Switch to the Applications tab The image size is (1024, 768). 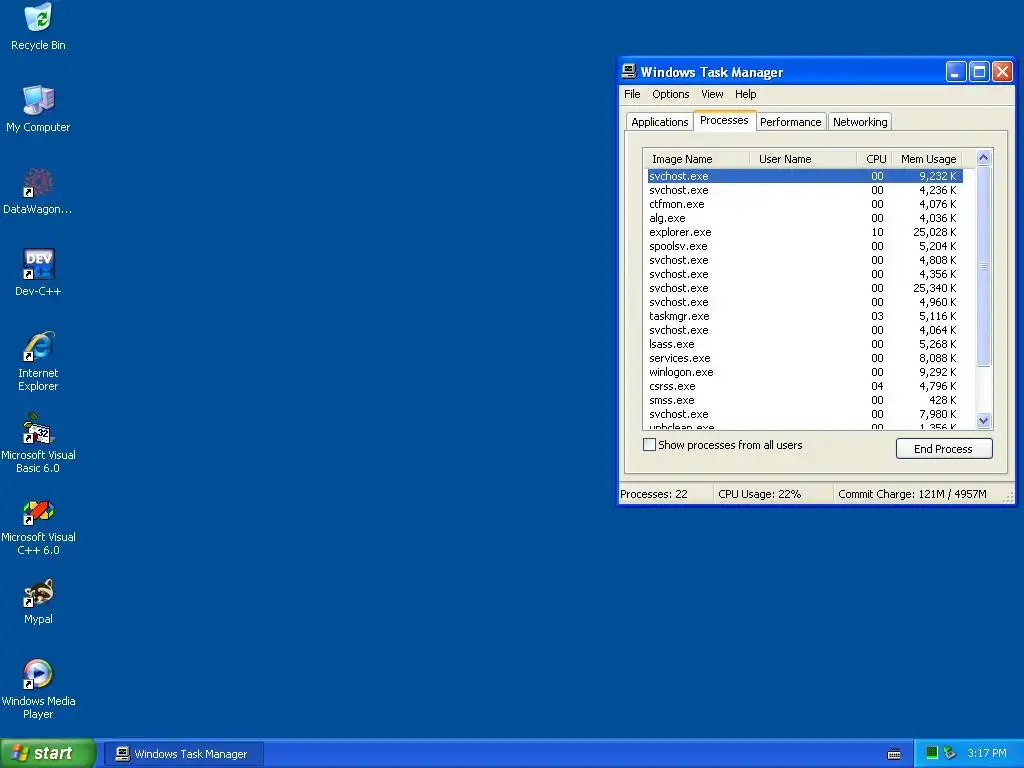[660, 122]
